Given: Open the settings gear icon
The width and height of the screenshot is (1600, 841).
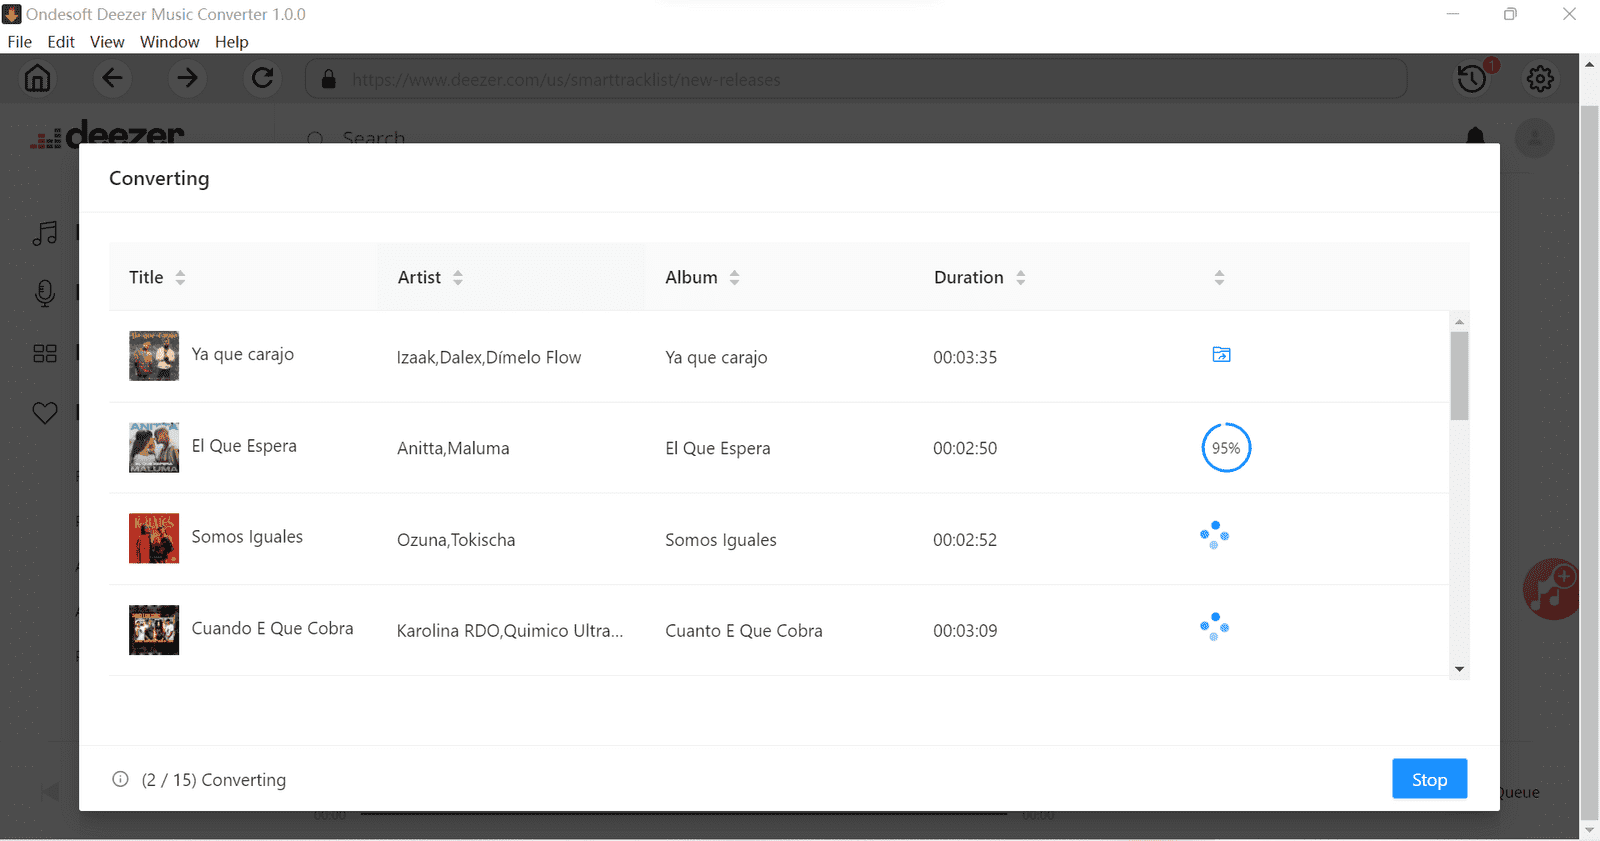Looking at the screenshot, I should [1540, 78].
